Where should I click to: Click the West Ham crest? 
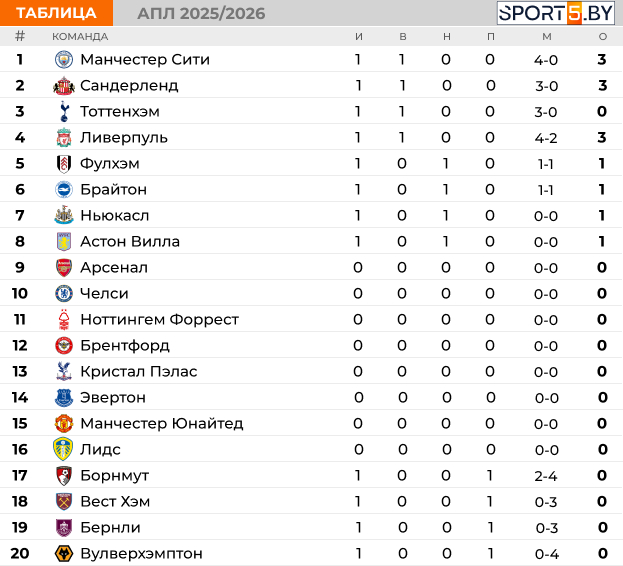(64, 501)
